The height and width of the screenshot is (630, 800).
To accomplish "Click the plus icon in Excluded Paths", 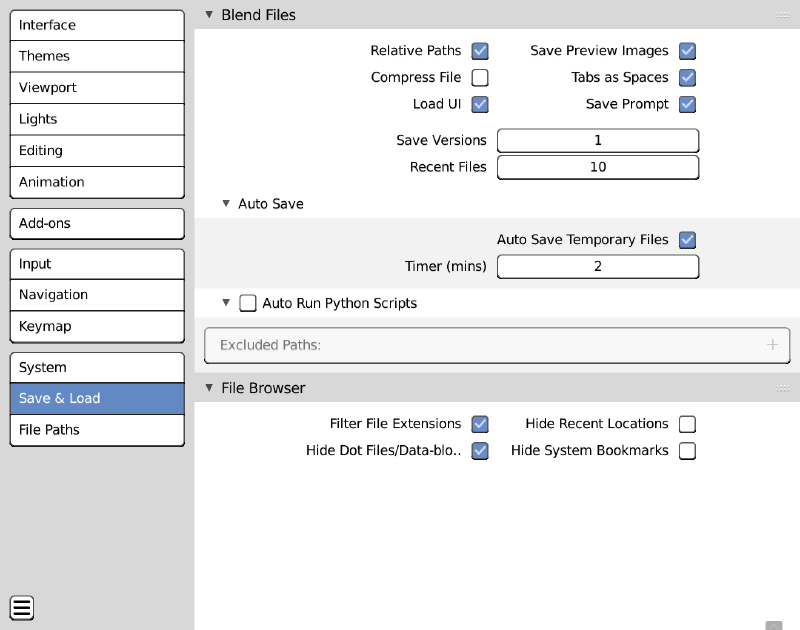I will (x=772, y=345).
